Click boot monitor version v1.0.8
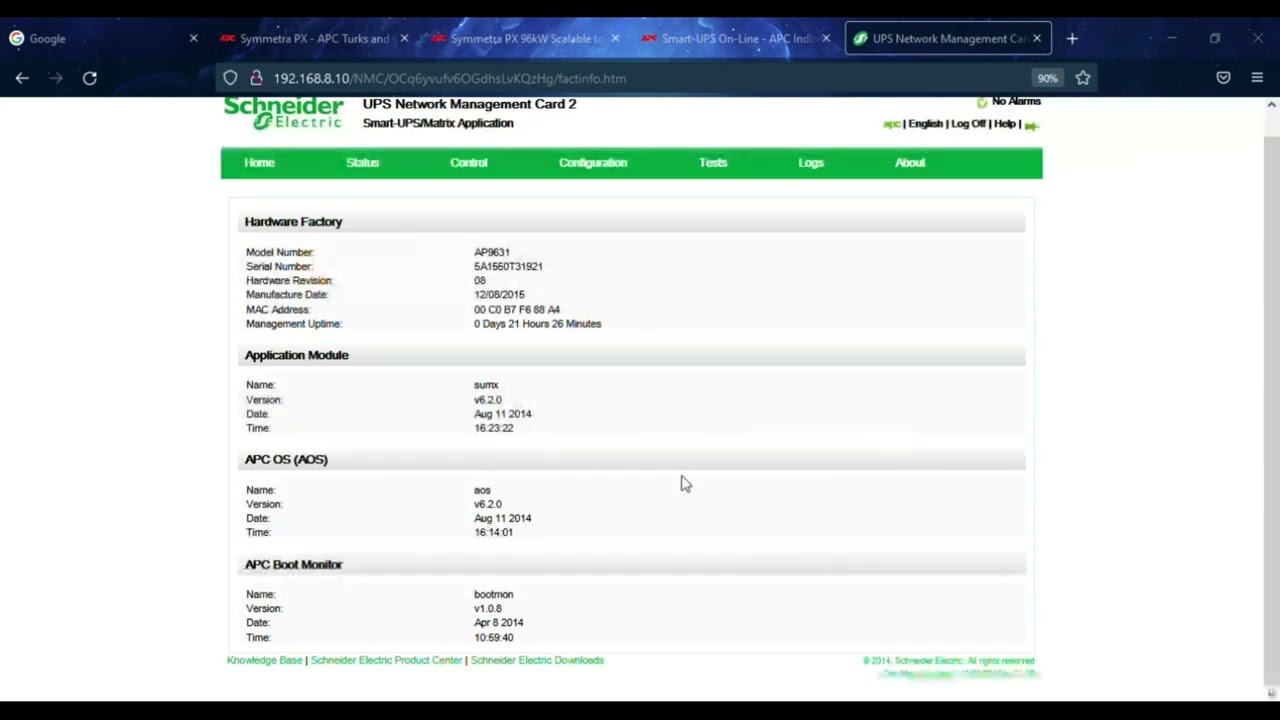The height and width of the screenshot is (720, 1280). tap(488, 608)
